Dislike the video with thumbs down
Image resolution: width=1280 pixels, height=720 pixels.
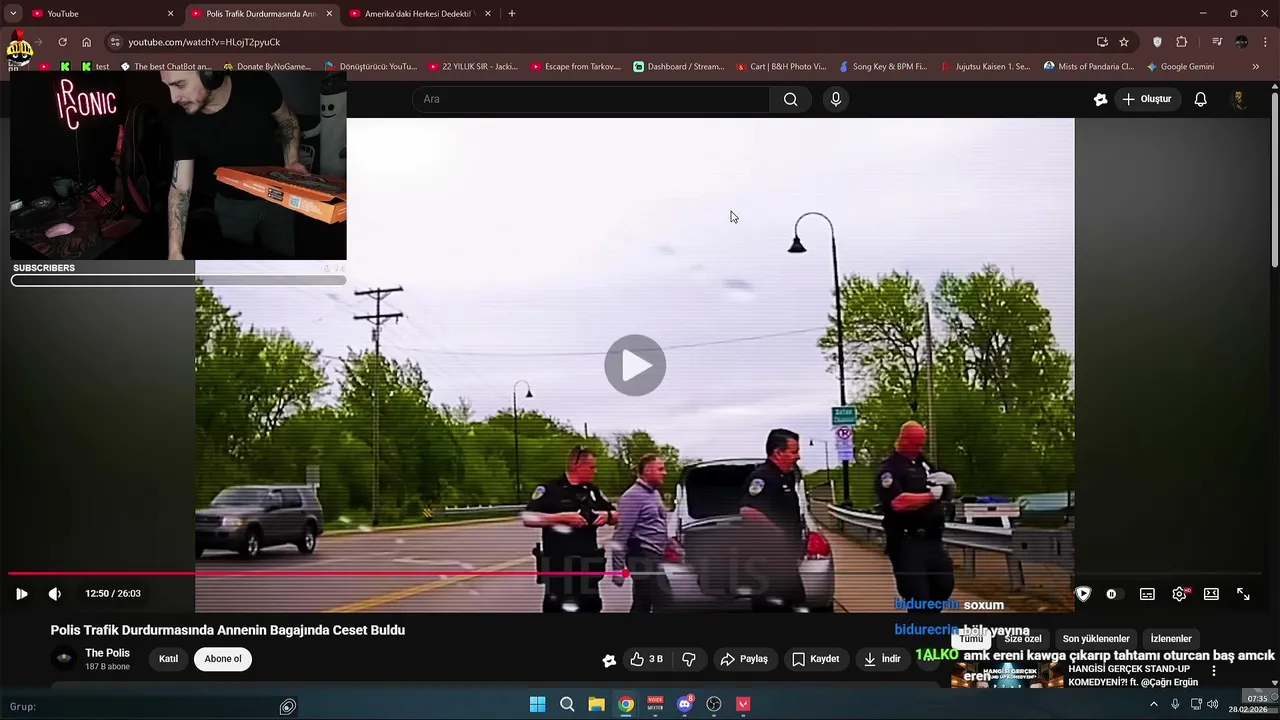pos(689,659)
